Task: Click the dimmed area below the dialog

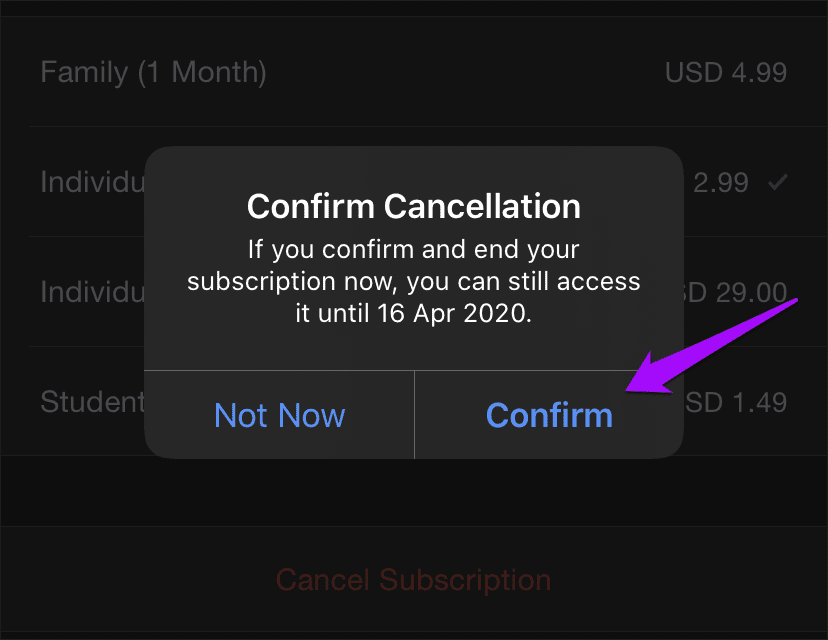Action: coord(413,495)
